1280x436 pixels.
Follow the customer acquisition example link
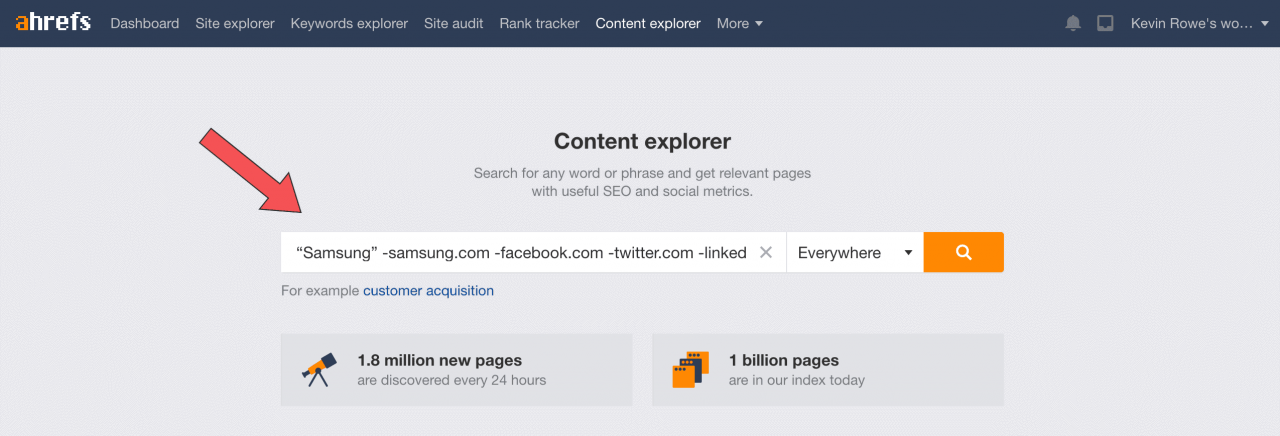[428, 291]
